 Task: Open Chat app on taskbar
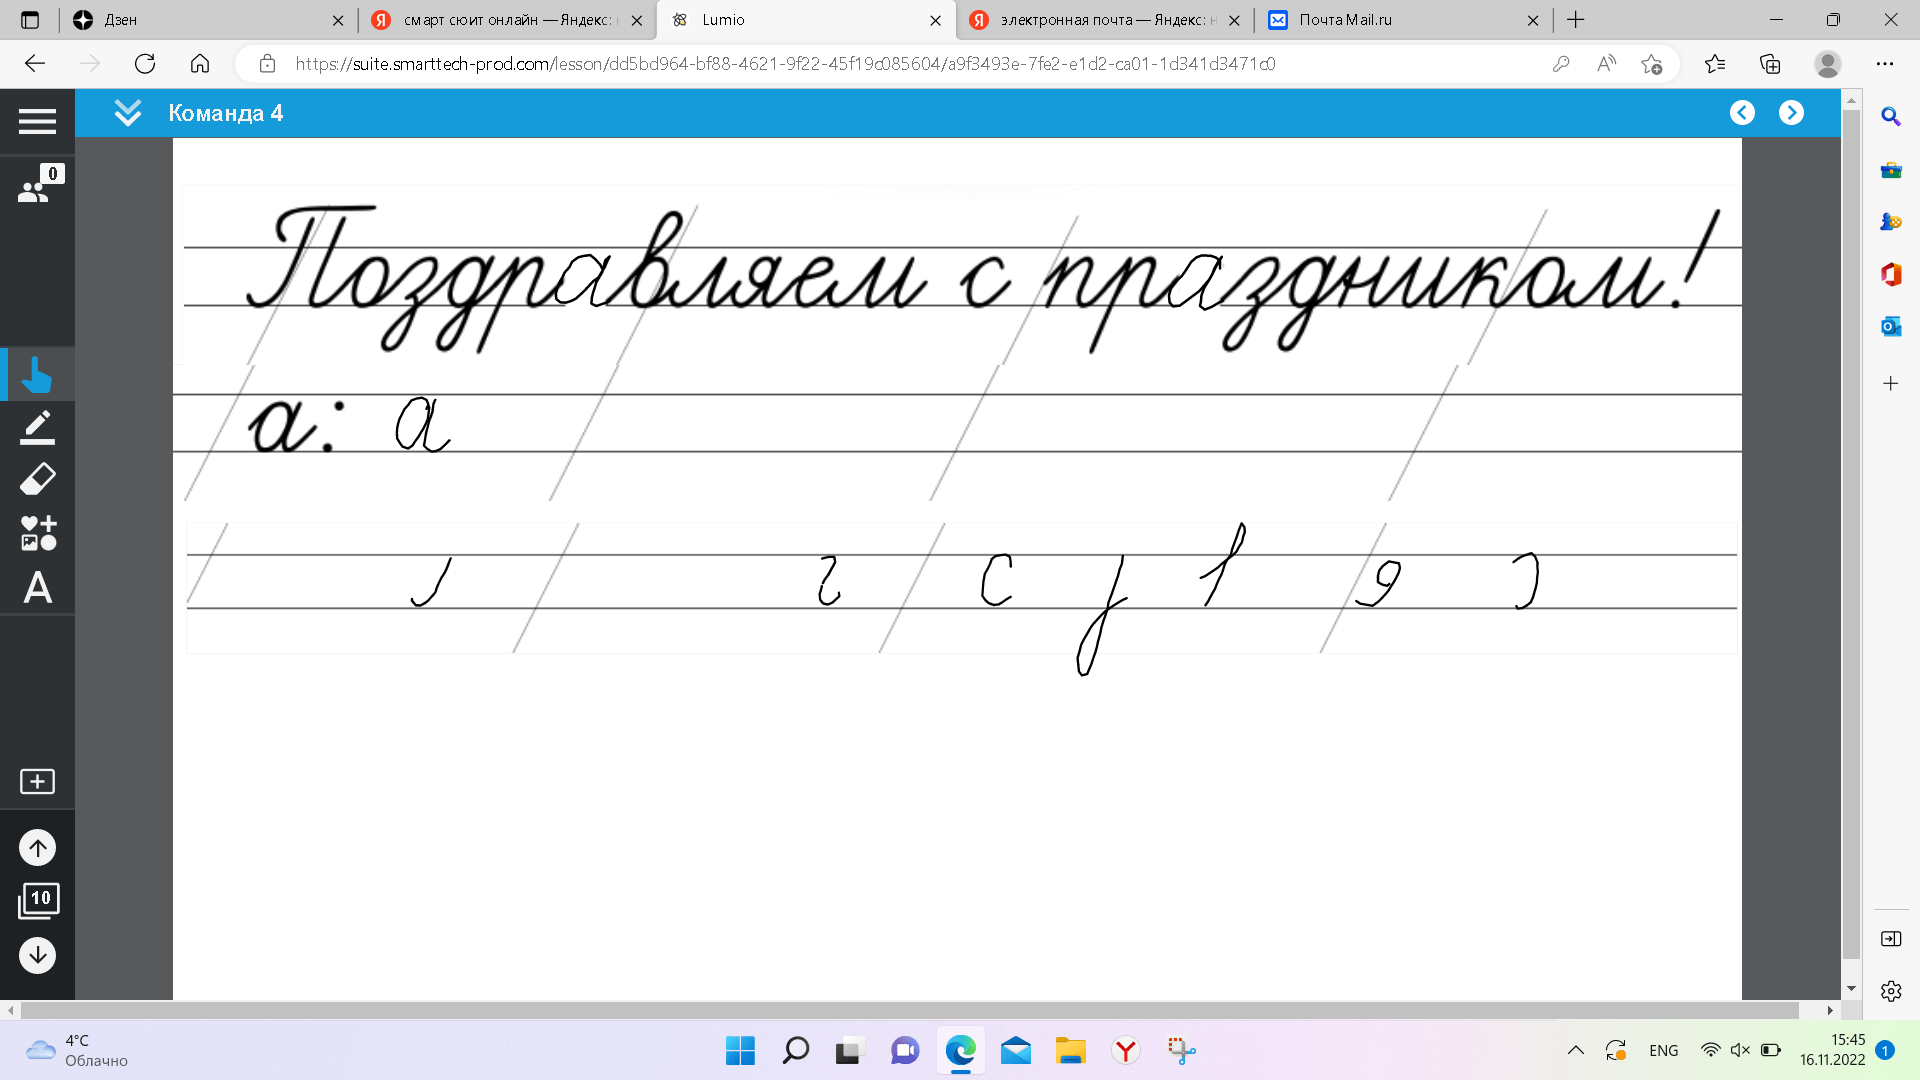904,1050
